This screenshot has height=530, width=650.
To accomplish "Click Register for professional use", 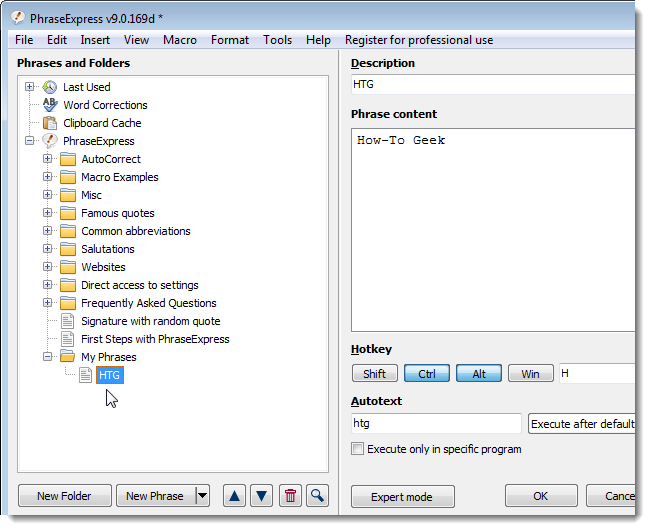I will tap(419, 40).
